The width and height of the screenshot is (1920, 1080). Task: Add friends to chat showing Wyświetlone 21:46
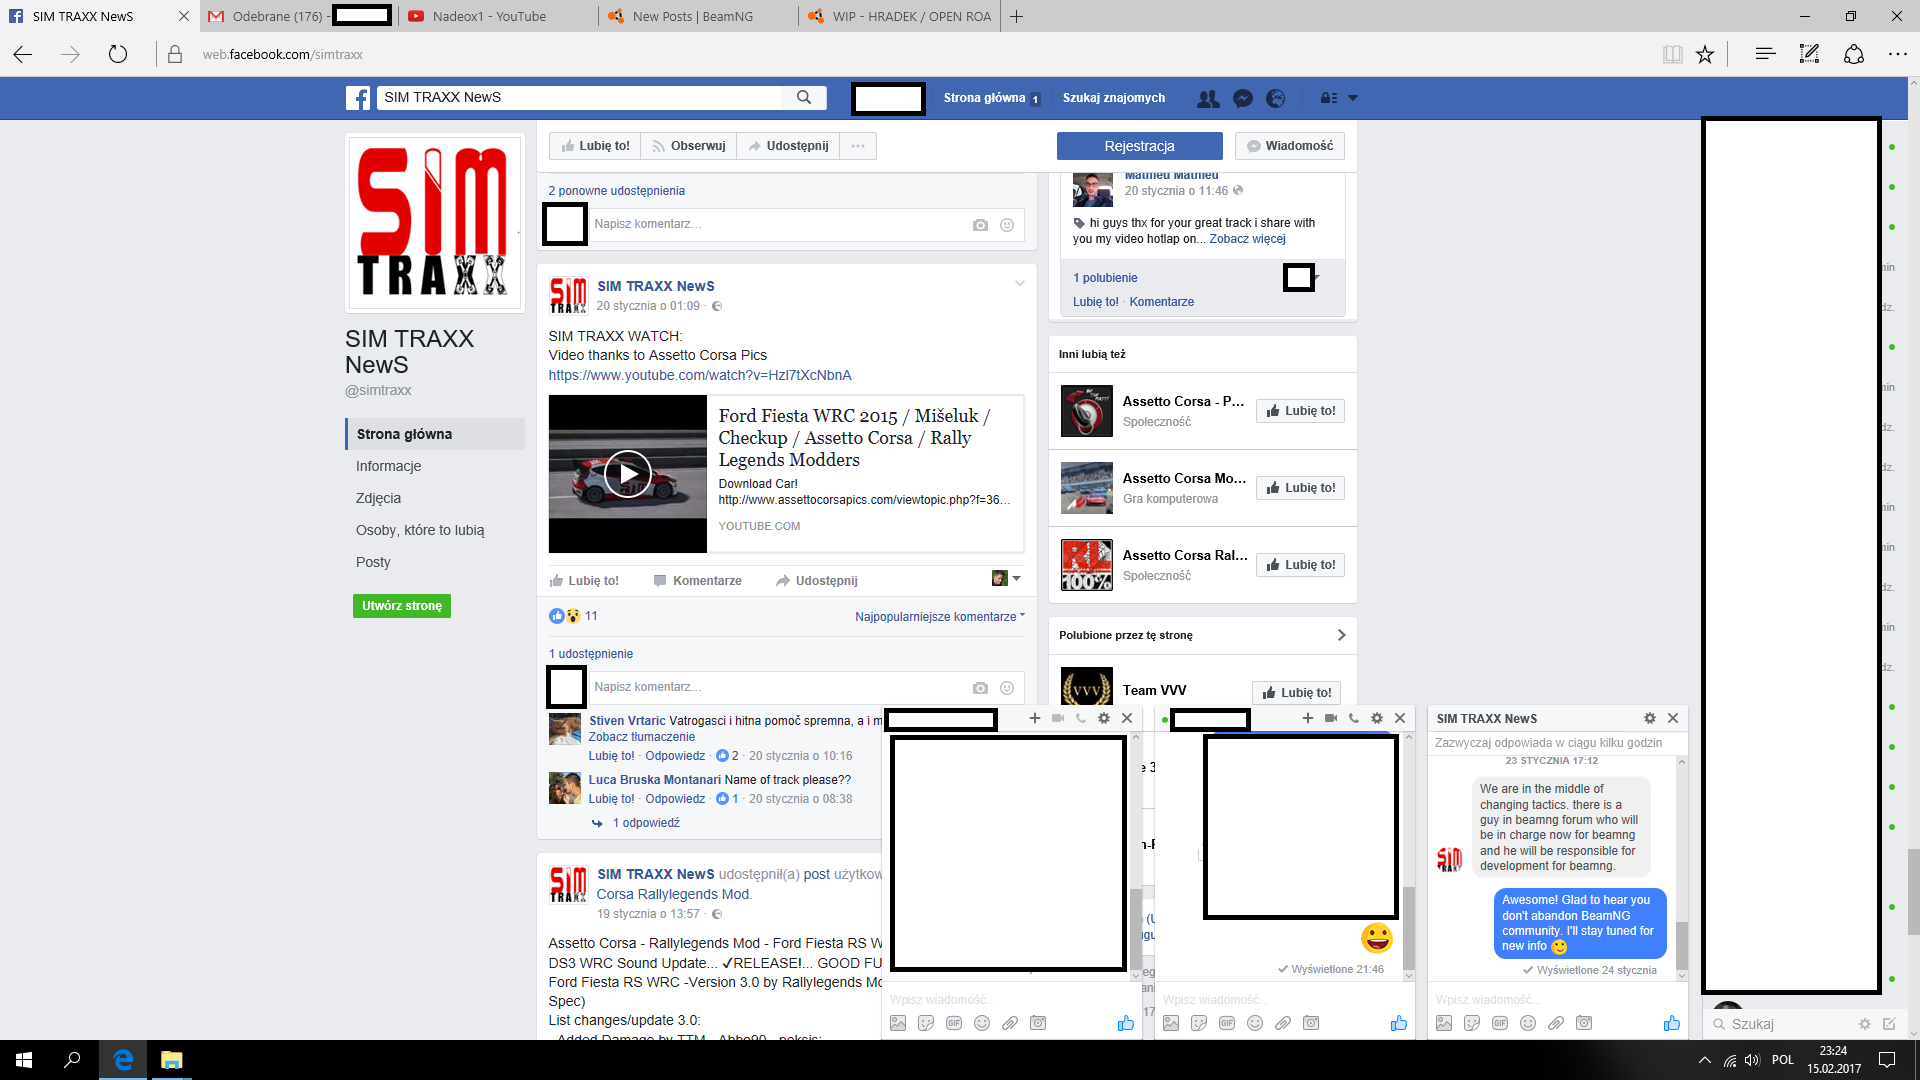[x=1307, y=718]
